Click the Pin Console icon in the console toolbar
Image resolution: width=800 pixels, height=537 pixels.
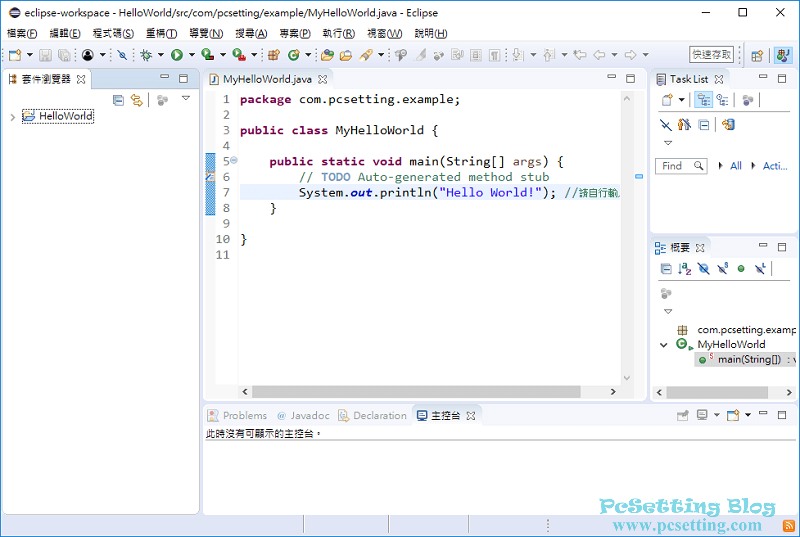click(x=683, y=415)
